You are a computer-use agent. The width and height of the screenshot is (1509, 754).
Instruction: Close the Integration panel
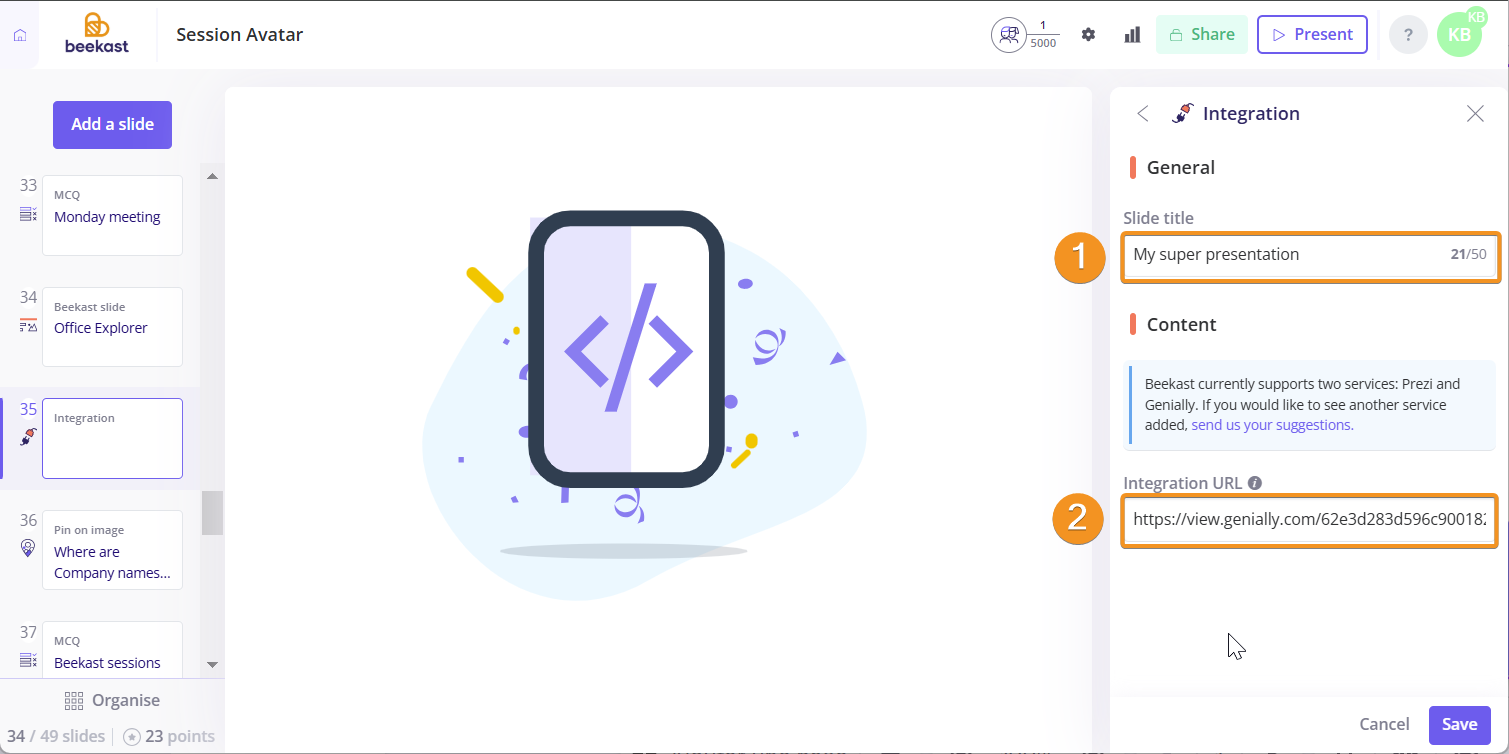[1475, 114]
